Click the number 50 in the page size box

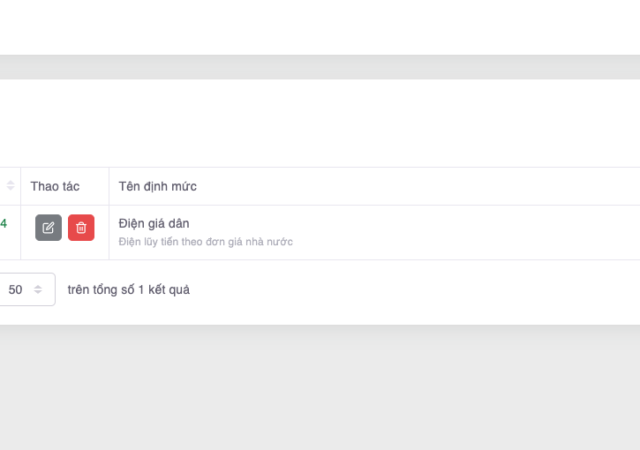(x=15, y=290)
